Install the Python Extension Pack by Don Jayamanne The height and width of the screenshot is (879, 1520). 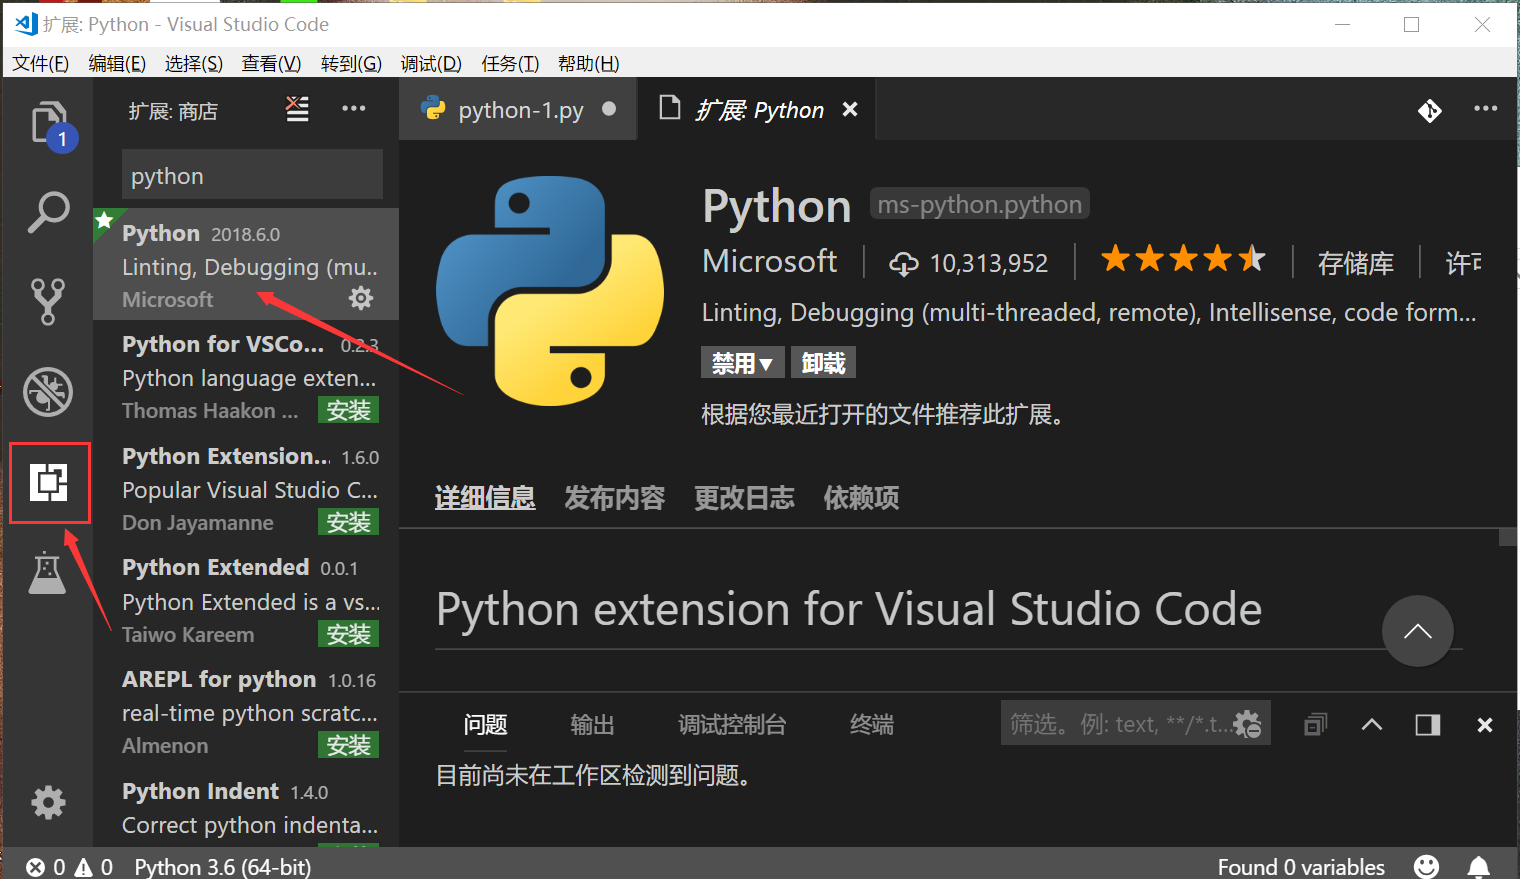348,522
